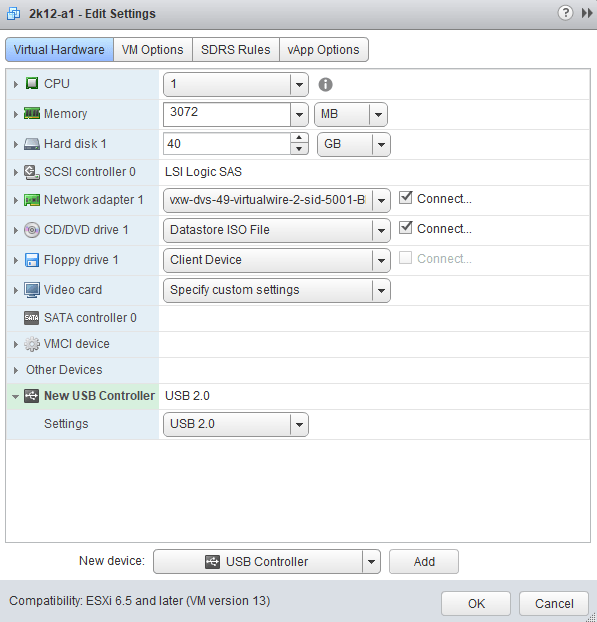Screen dimensions: 597x622
Task: Open the USB 2.0 Settings dropdown
Action: (236, 424)
